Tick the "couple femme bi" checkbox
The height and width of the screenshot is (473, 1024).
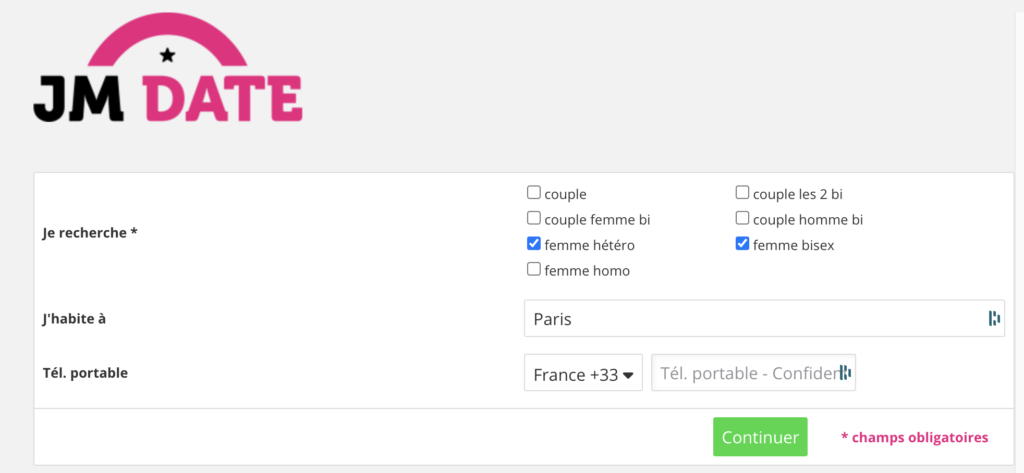[534, 218]
